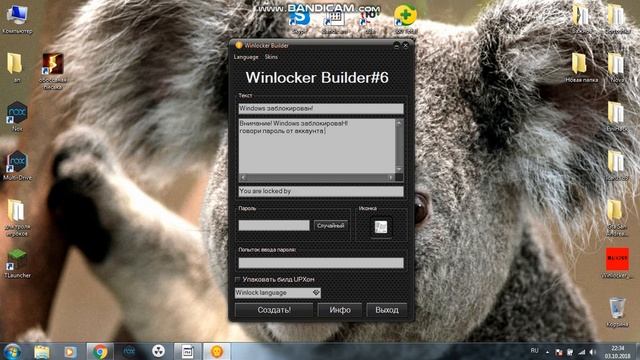Click the Пароль password input field

[274, 225]
